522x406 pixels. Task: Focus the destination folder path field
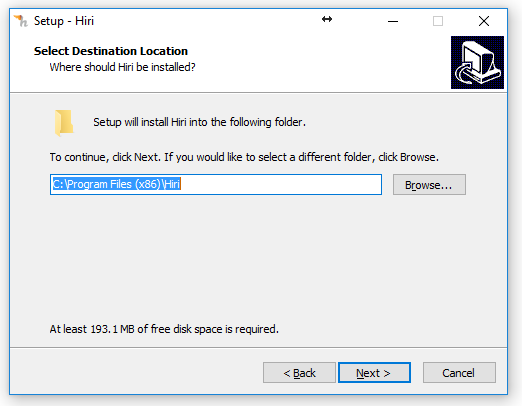(216, 184)
